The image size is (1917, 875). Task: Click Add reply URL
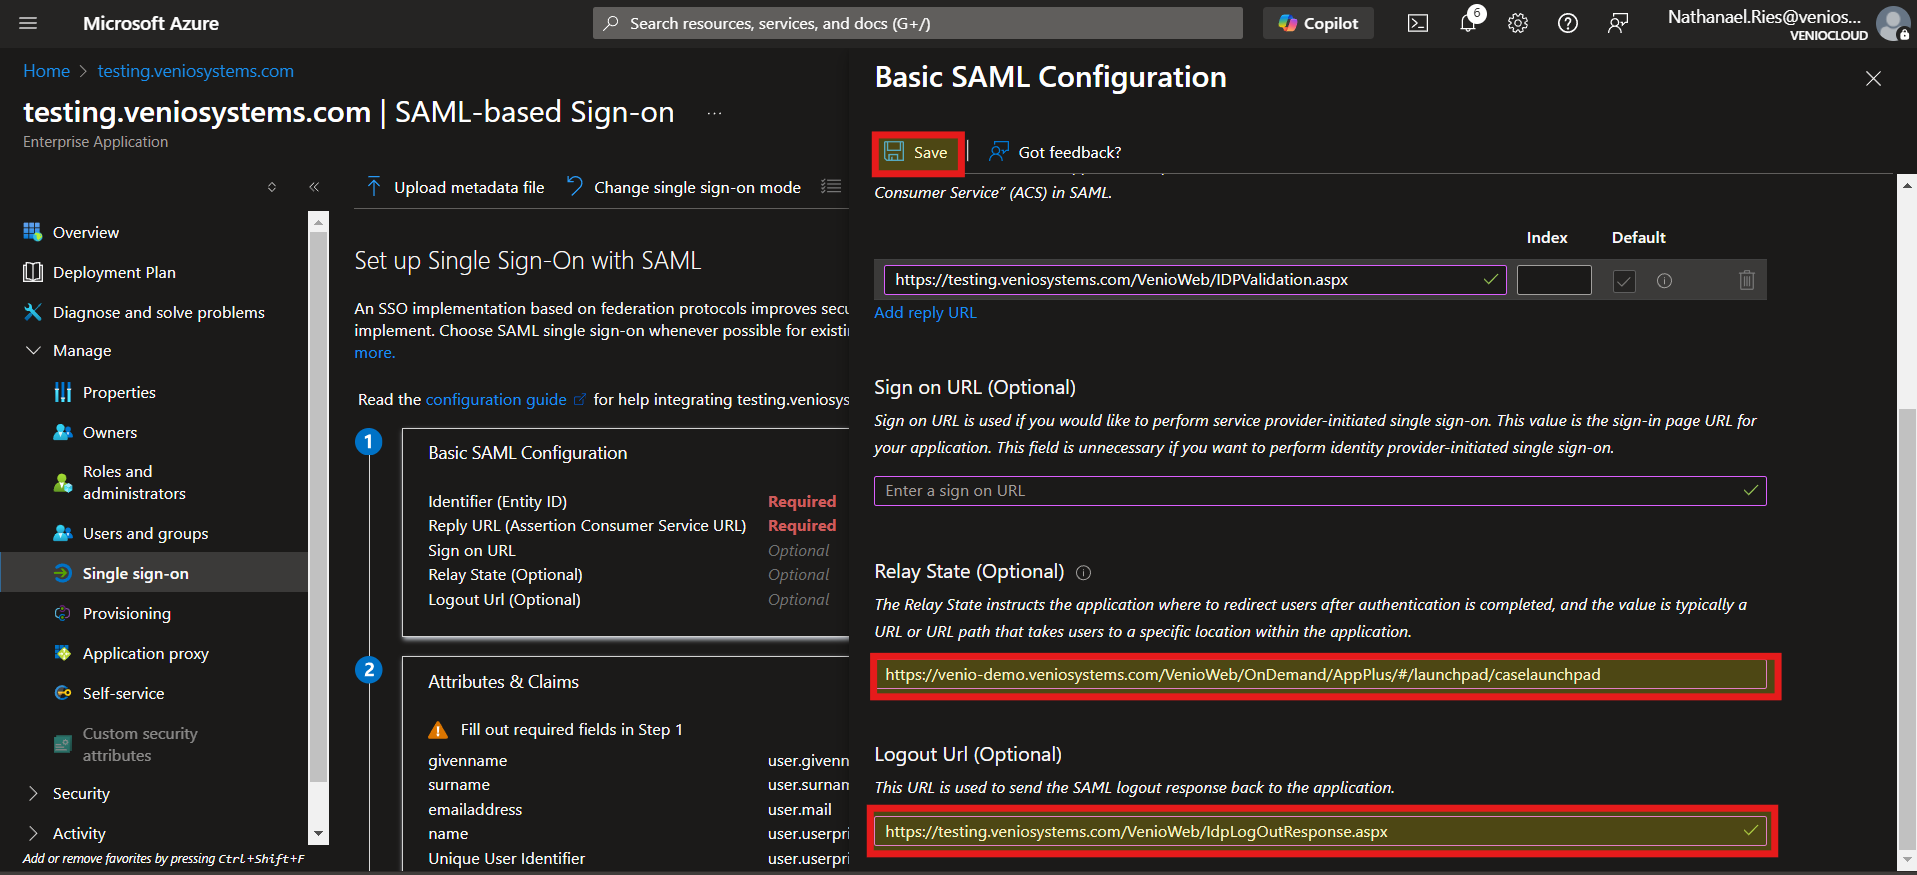(925, 312)
